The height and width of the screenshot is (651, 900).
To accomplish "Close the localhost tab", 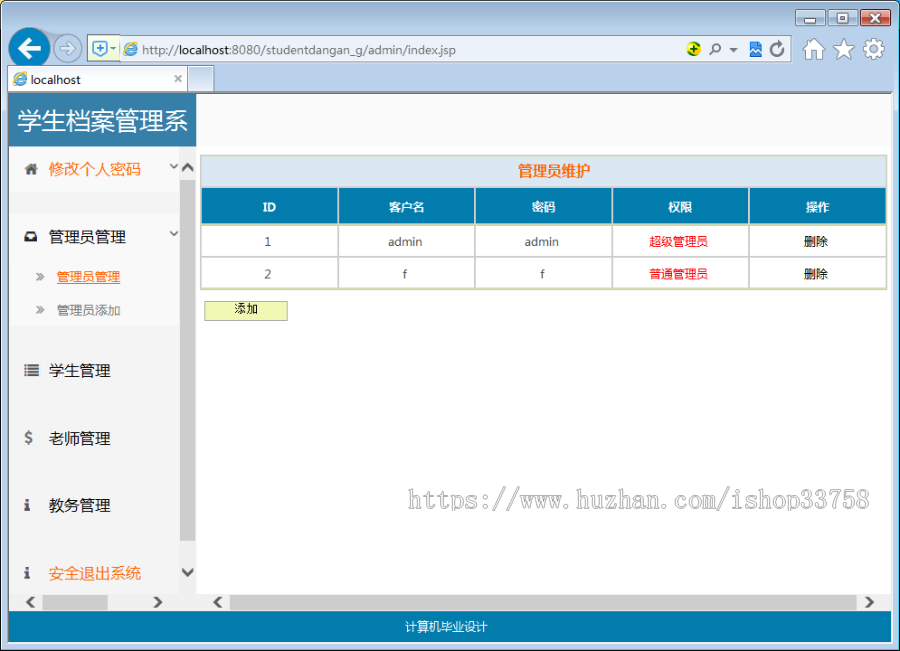I will pyautogui.click(x=178, y=79).
